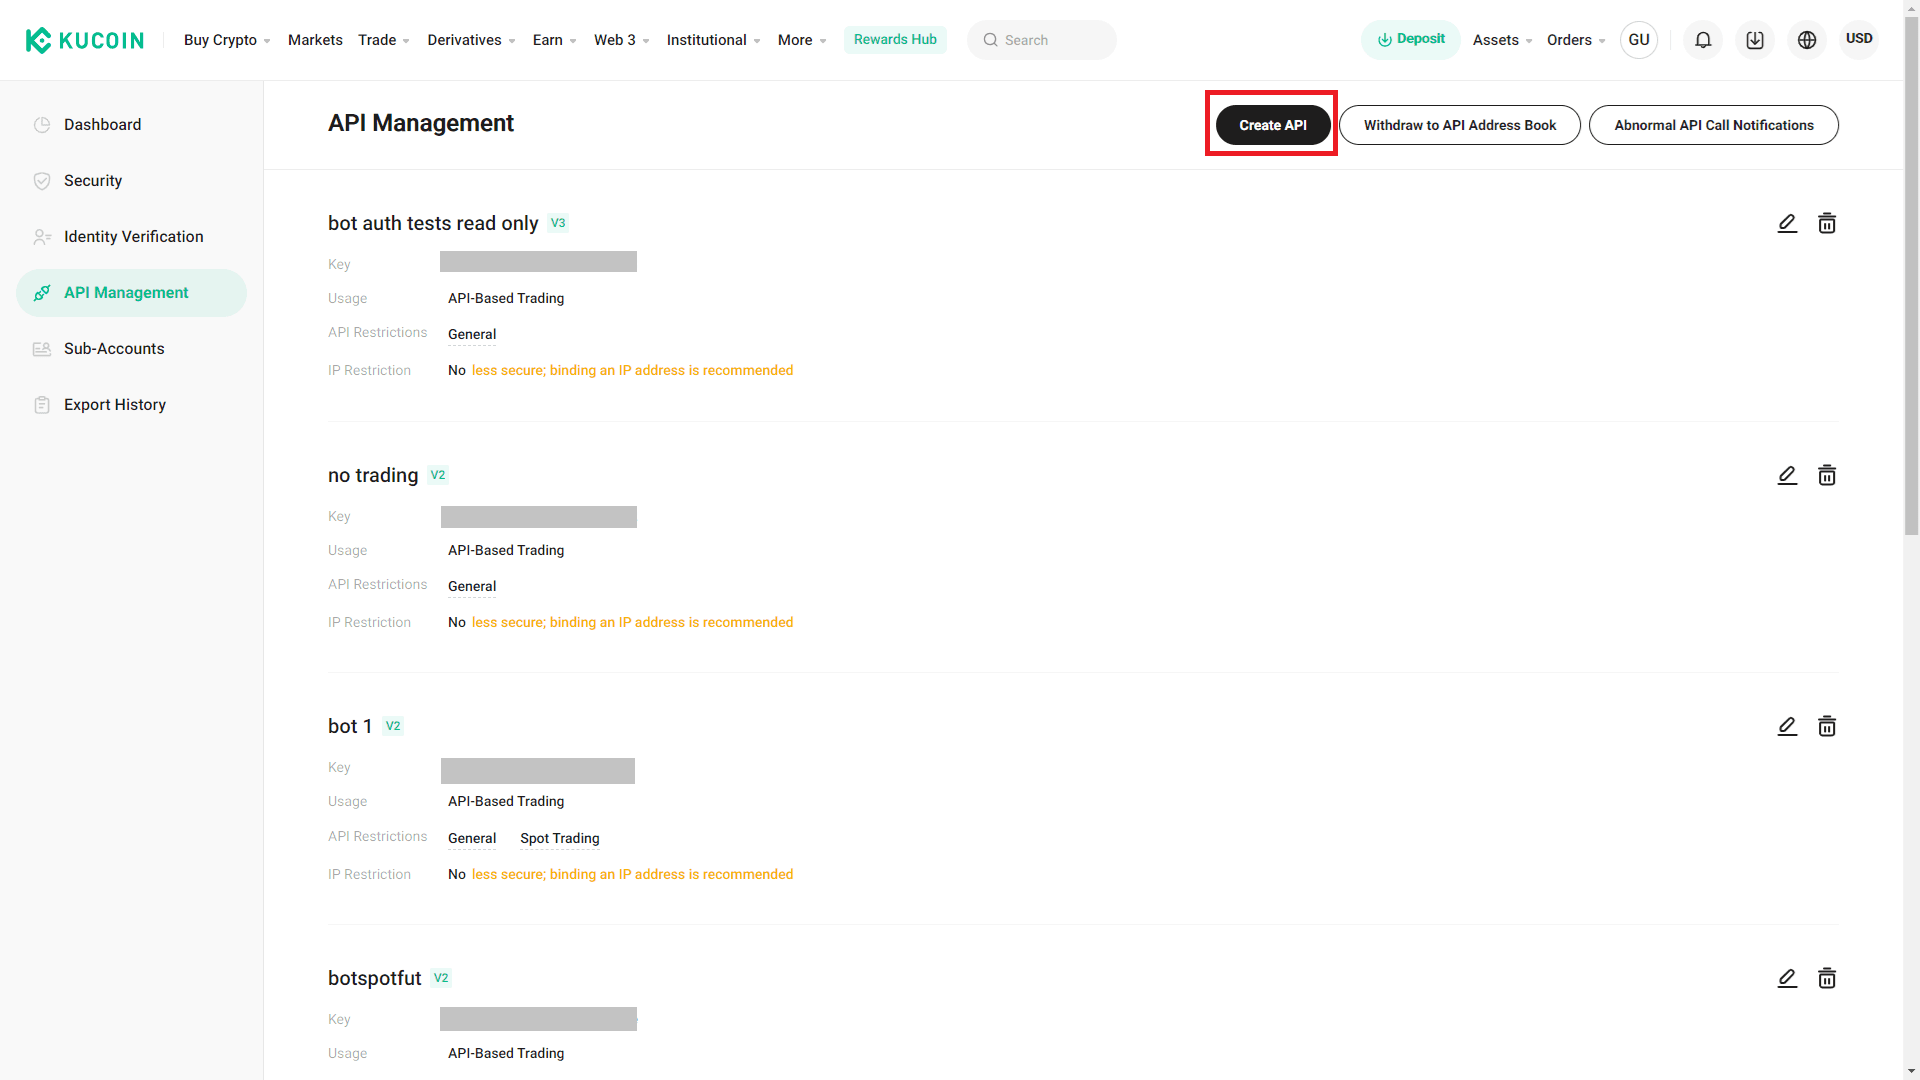Click the page vertical scrollbar
The image size is (1920, 1080).
pos(1911,275)
